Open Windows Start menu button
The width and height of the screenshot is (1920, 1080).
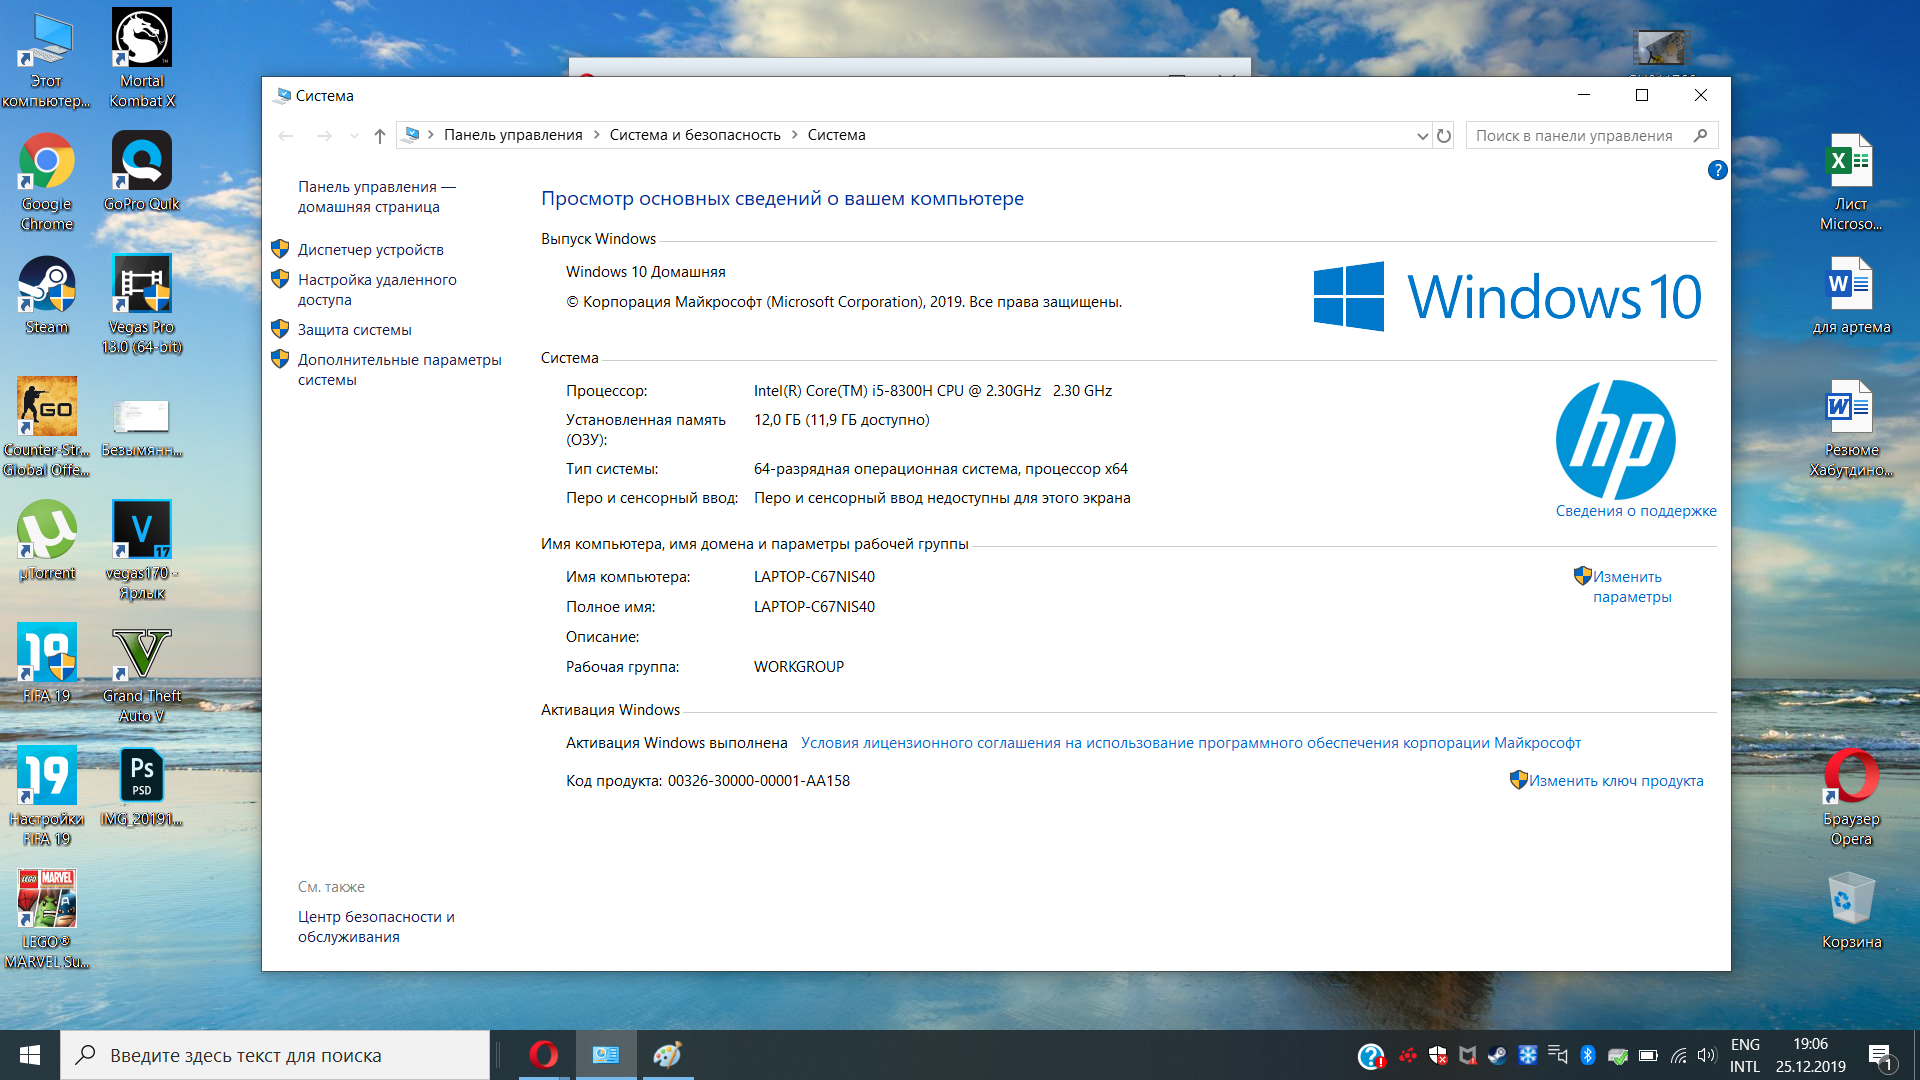(x=30, y=1055)
